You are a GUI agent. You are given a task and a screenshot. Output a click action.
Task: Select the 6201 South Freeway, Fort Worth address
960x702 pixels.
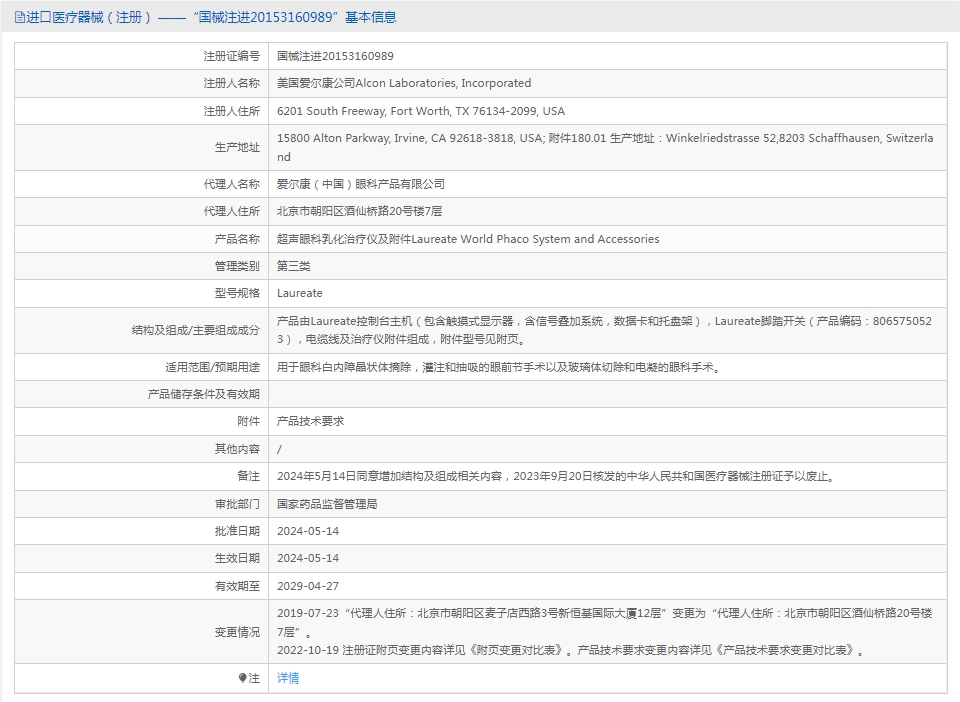[x=421, y=111]
